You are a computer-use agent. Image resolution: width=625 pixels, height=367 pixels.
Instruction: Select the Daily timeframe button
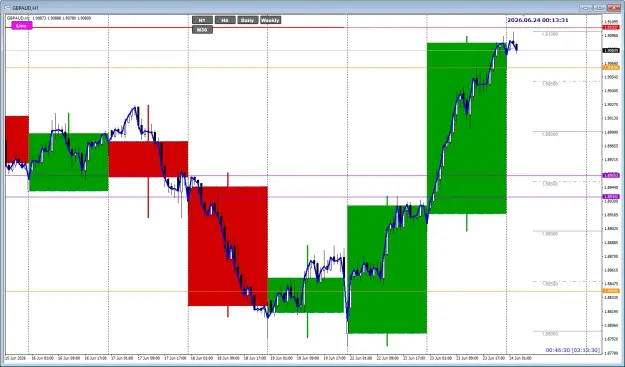248,20
